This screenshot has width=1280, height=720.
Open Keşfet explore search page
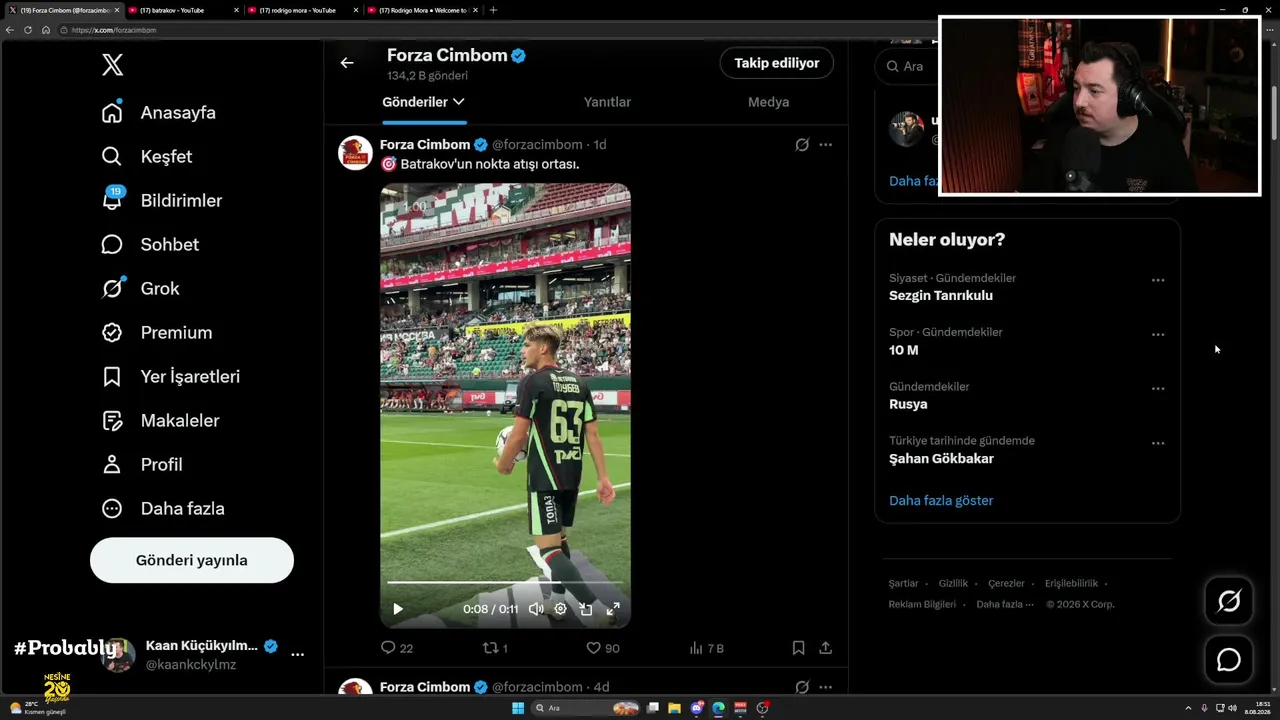coord(147,157)
